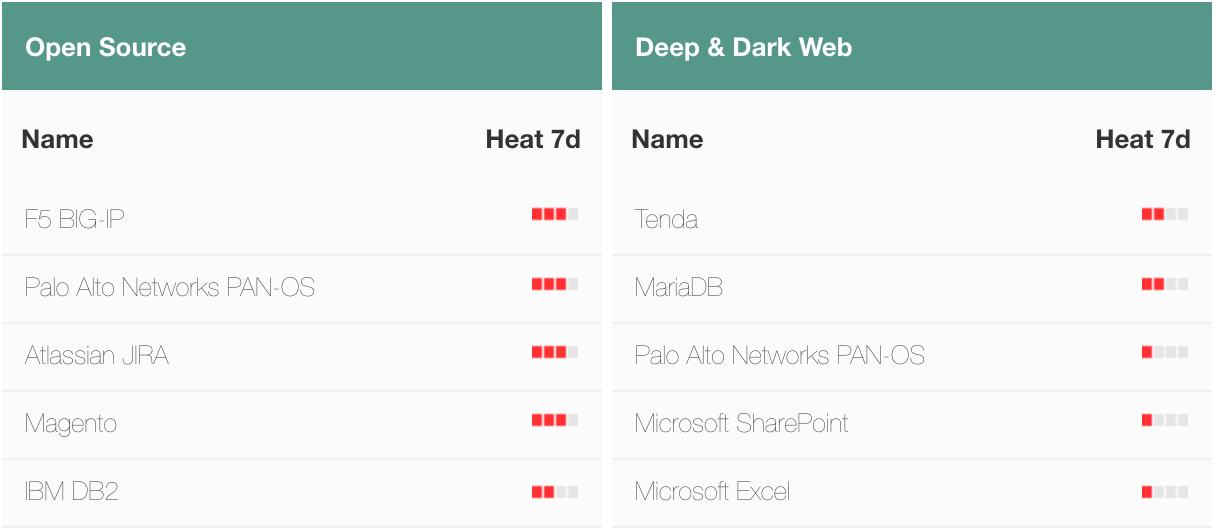1216x532 pixels.
Task: Select IBM DB2 in the list
Action: click(x=72, y=491)
